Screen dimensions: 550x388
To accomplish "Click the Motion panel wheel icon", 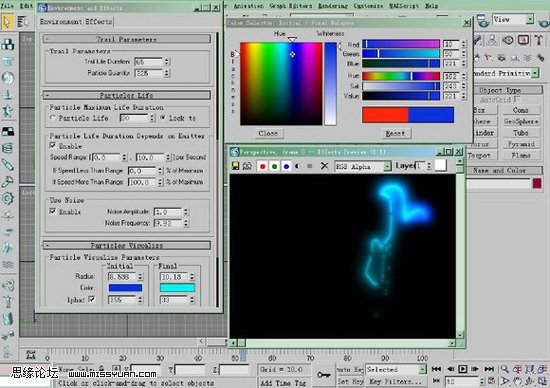I will (509, 40).
